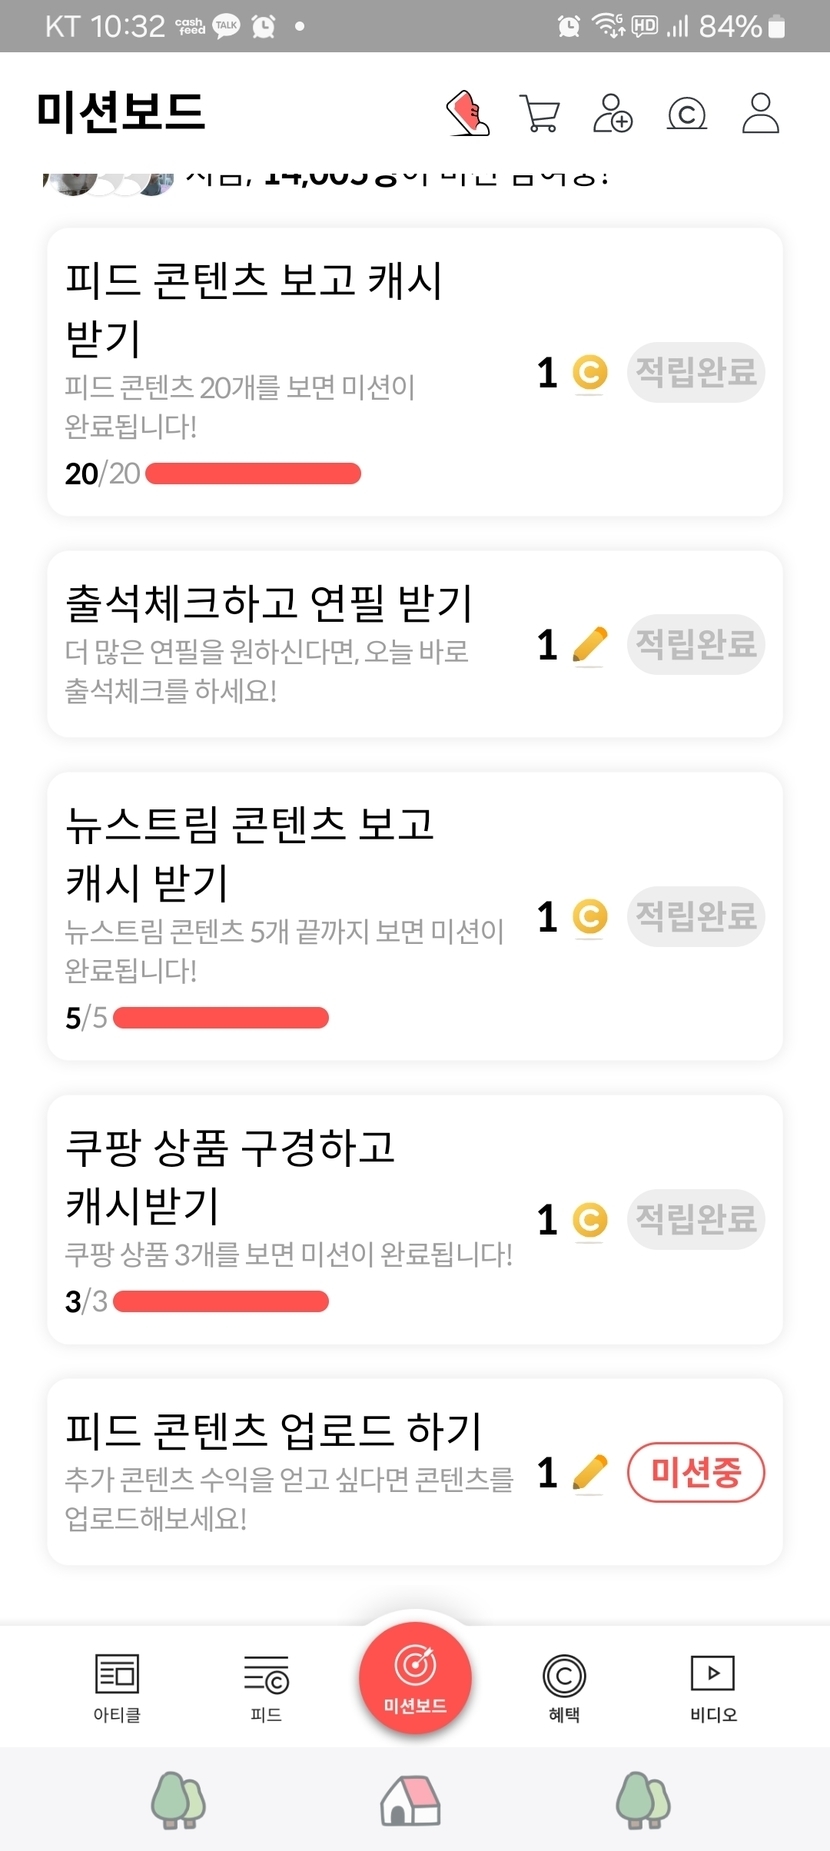This screenshot has width=830, height=1851.
Task: Switch to the 피드 tab
Action: tap(266, 1687)
